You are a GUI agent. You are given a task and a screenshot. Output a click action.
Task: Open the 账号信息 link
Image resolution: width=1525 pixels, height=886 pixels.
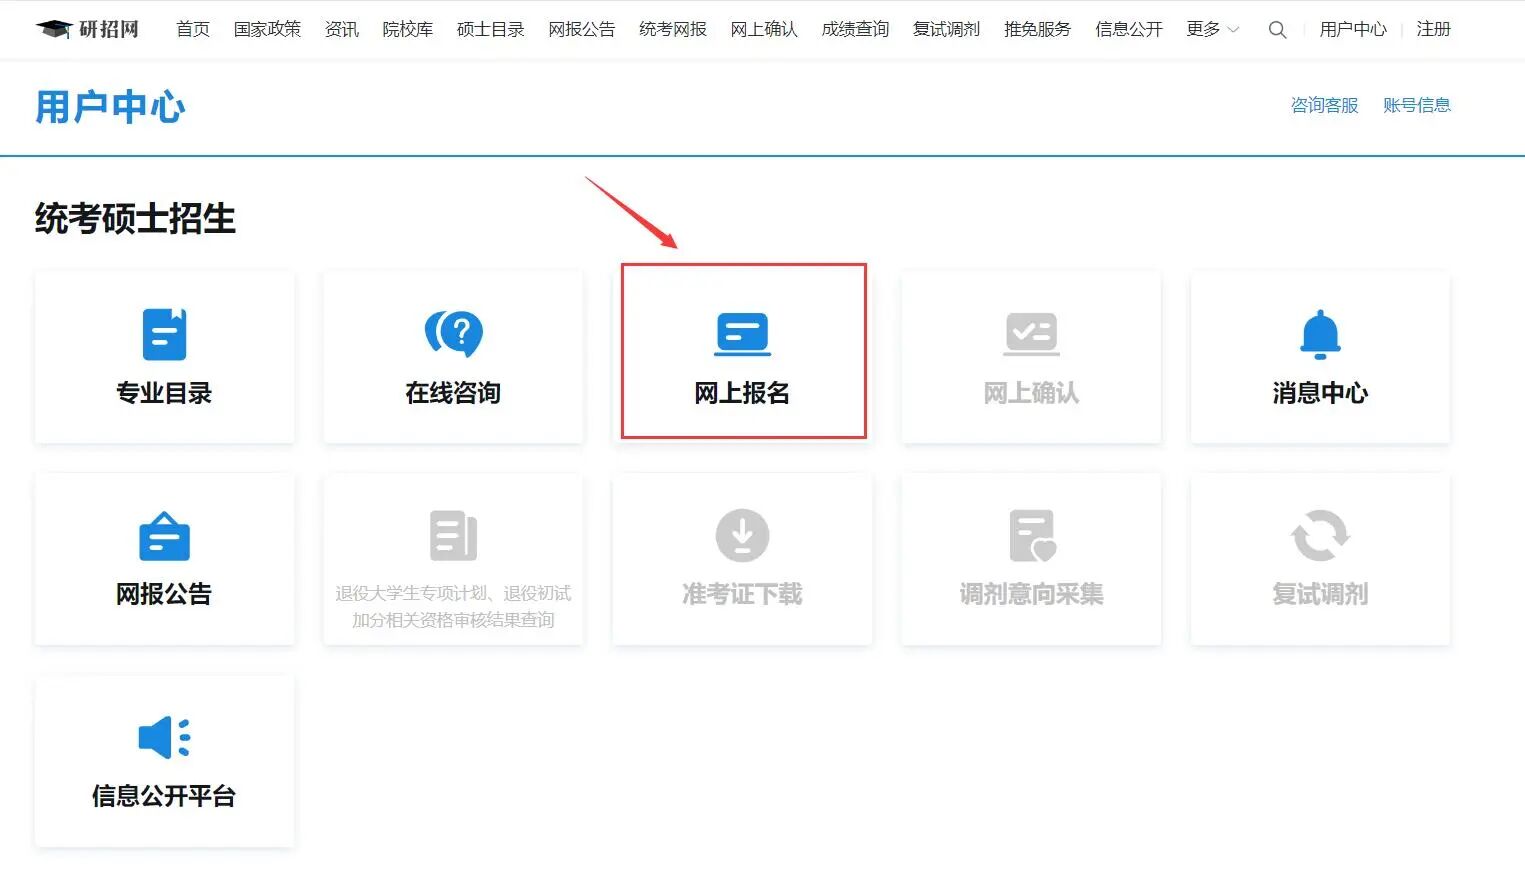1416,105
